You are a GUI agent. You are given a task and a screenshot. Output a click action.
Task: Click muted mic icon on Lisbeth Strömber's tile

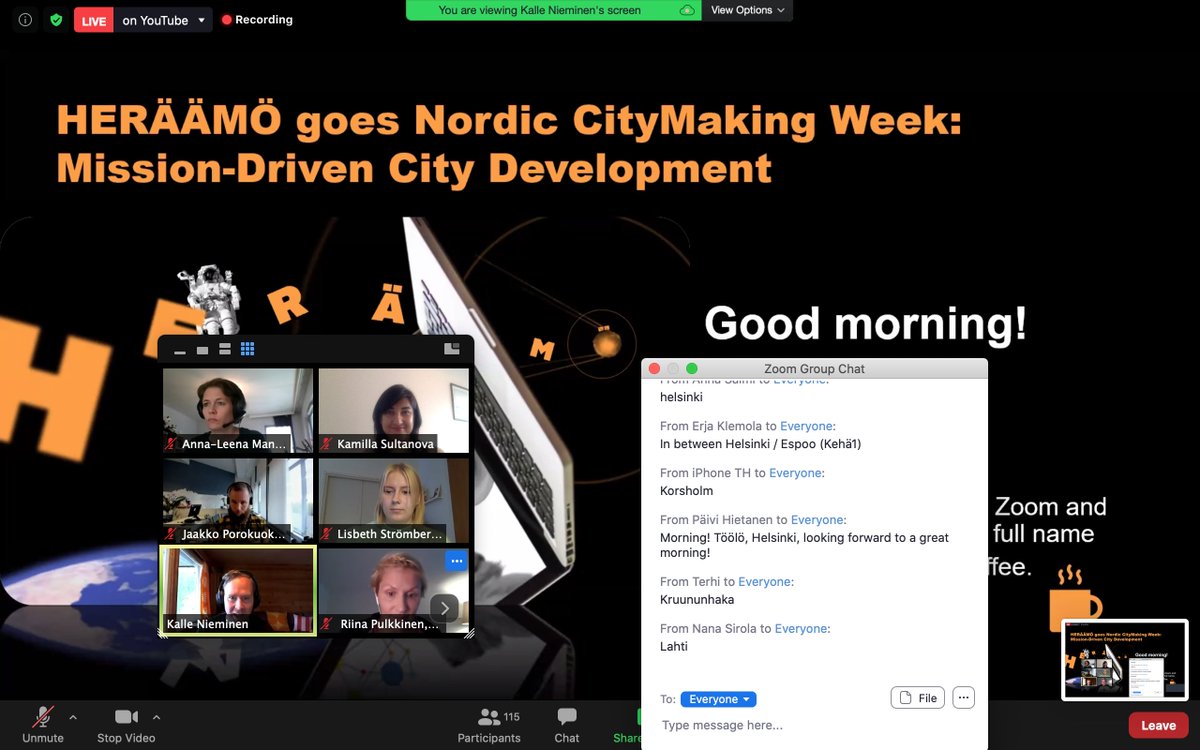(328, 534)
